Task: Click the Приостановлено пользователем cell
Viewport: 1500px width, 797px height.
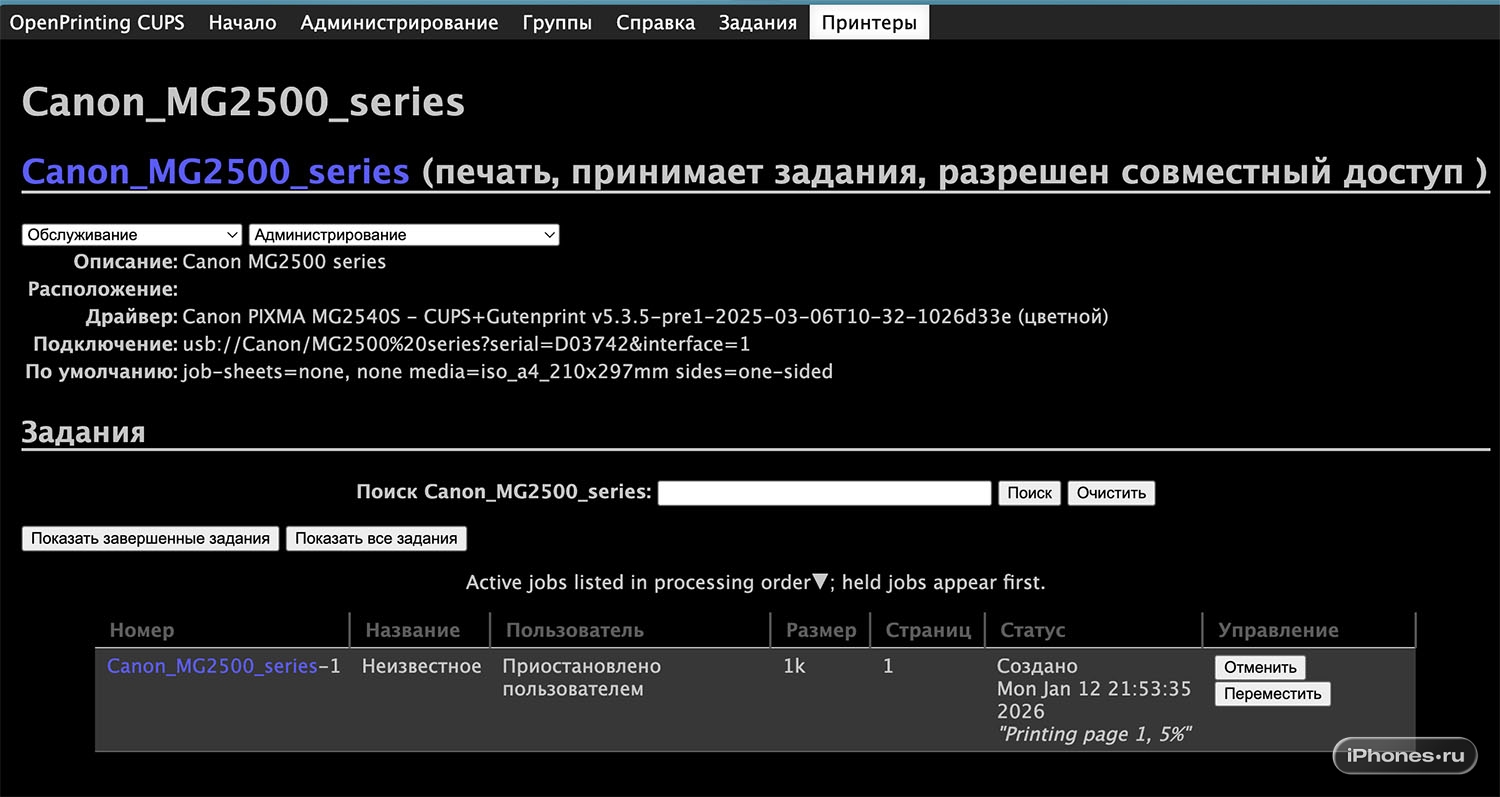Action: (582, 677)
